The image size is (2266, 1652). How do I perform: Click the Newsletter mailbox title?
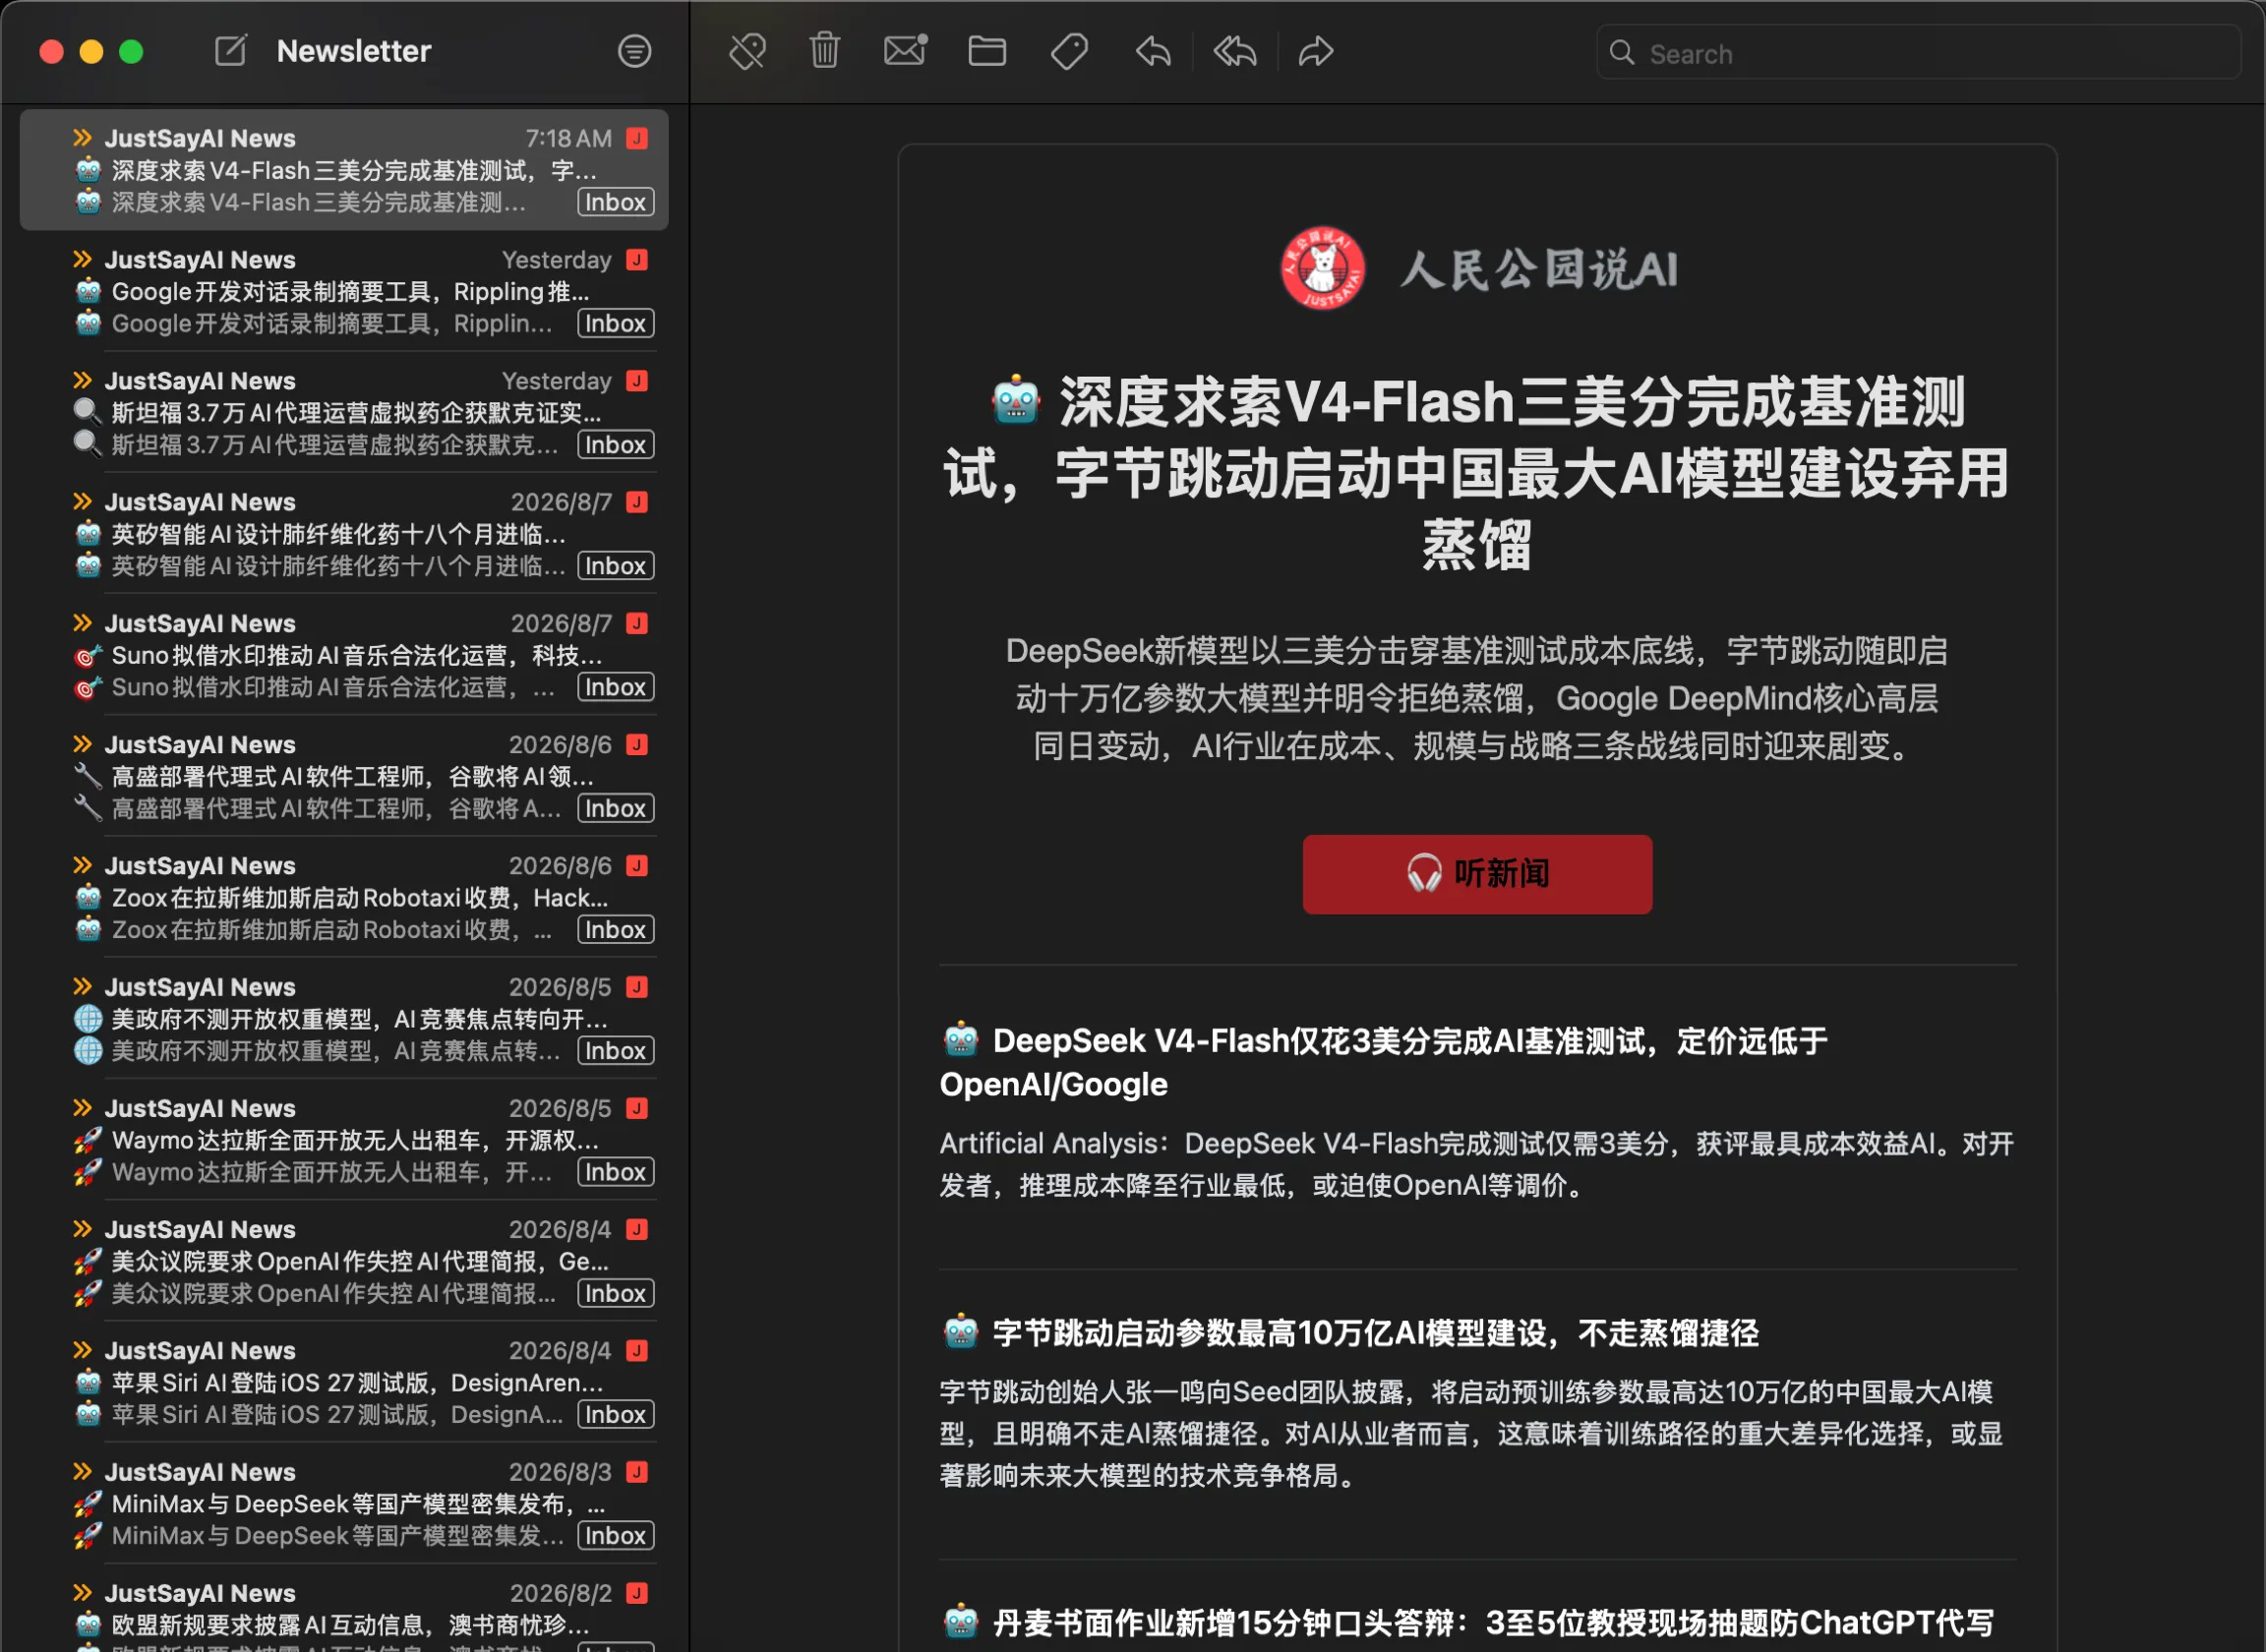[354, 51]
